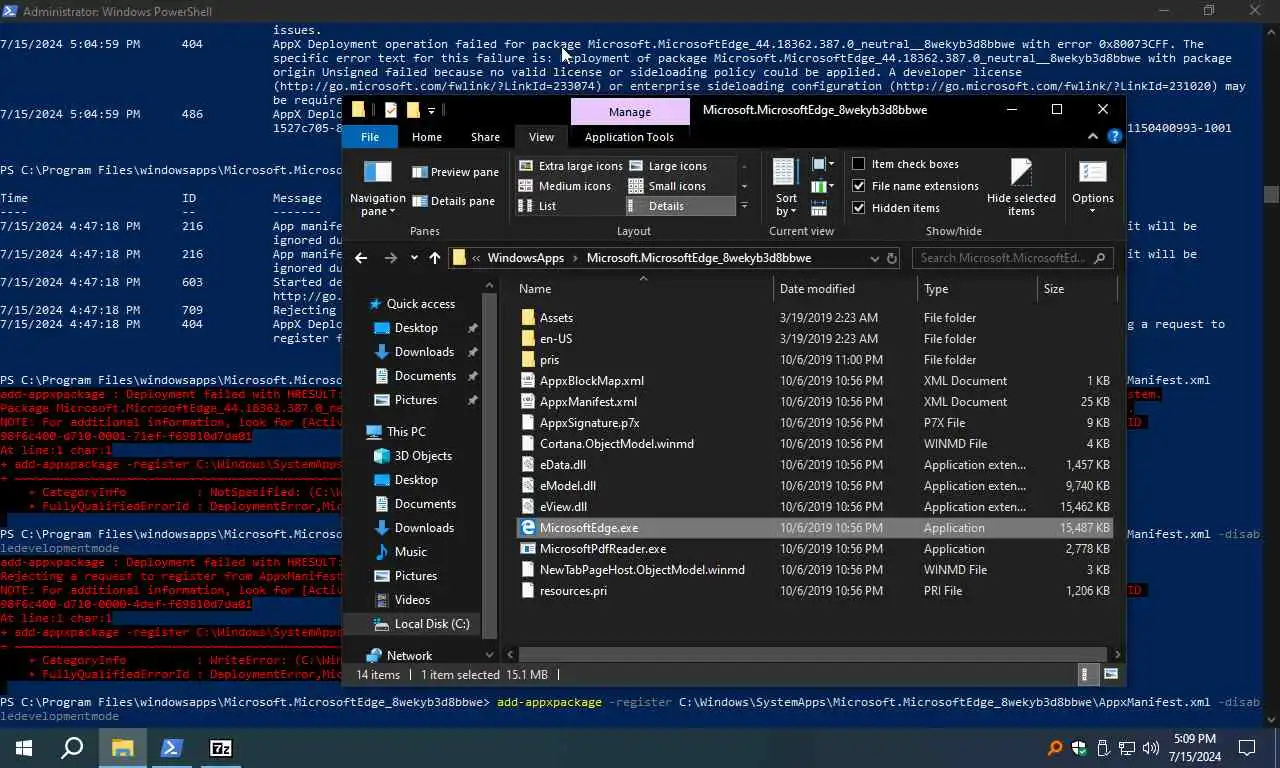Click Hide selected items button
The image size is (1280, 768).
pos(1021,187)
